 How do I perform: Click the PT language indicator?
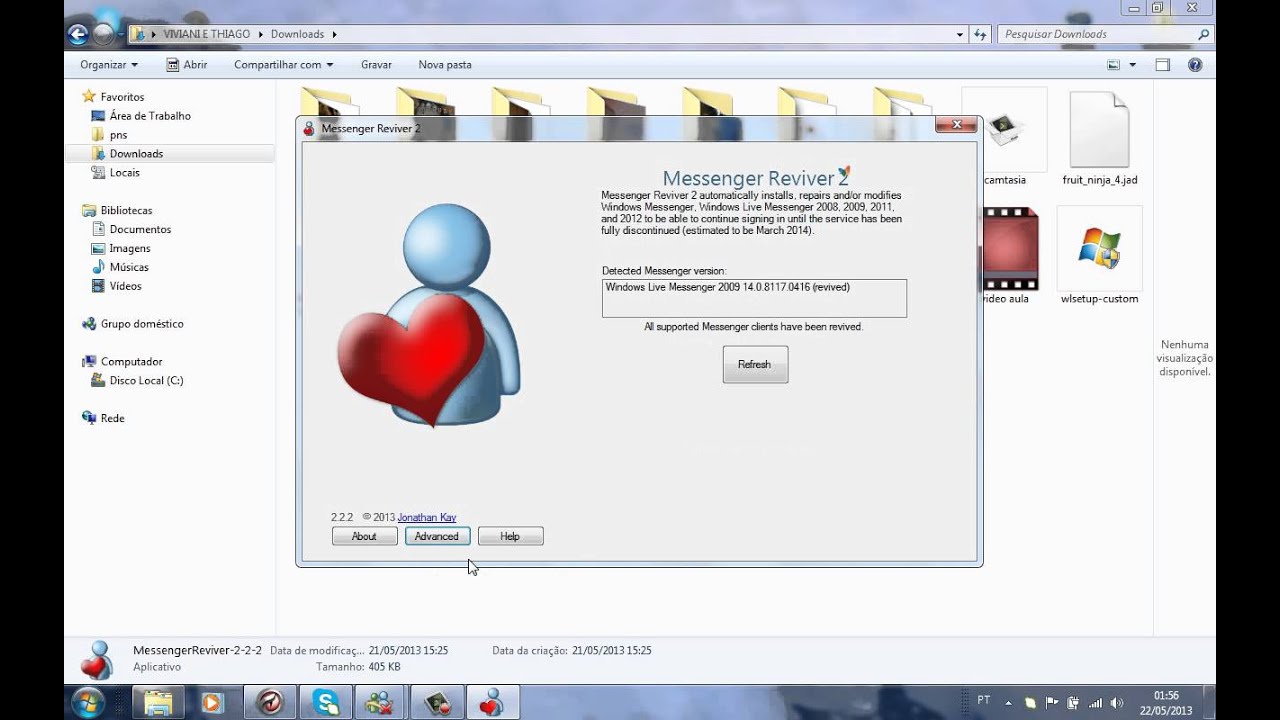tap(984, 700)
